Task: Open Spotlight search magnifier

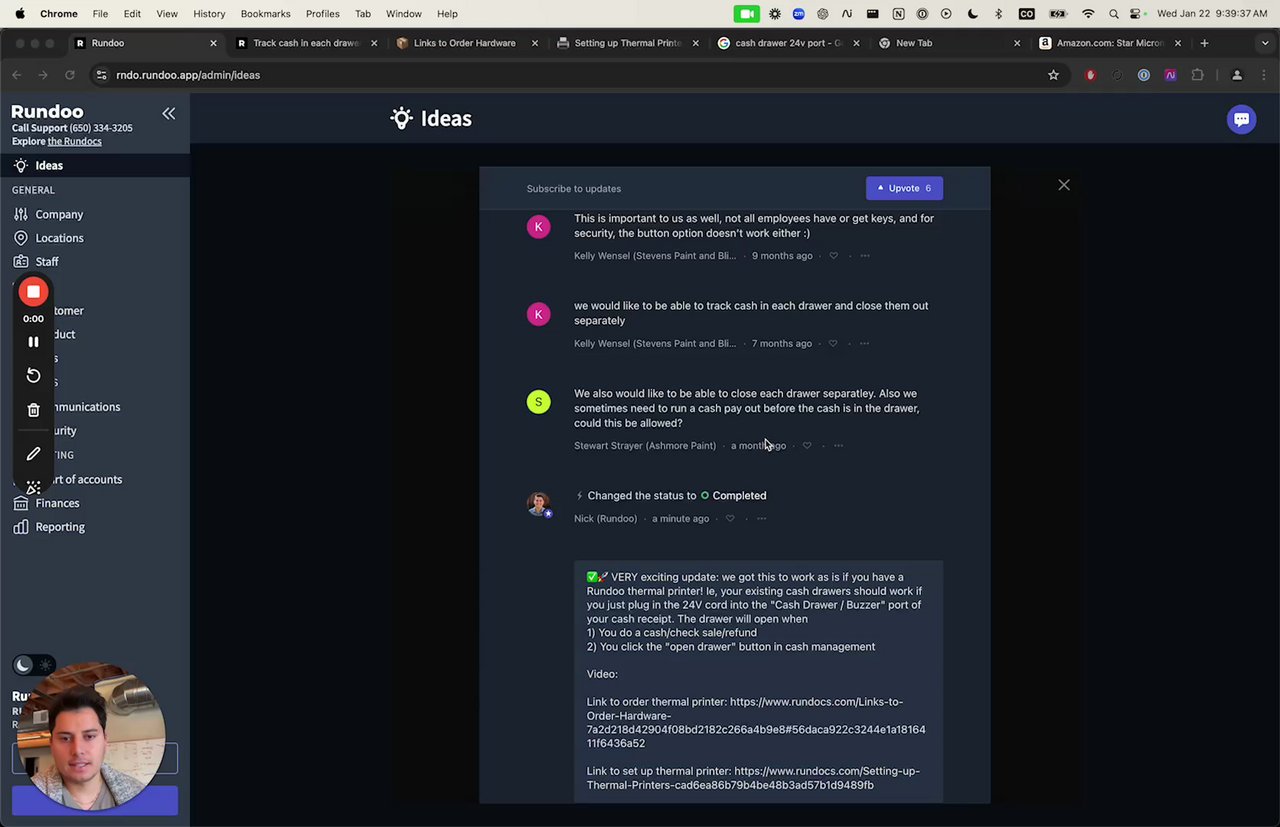Action: 1113,14
